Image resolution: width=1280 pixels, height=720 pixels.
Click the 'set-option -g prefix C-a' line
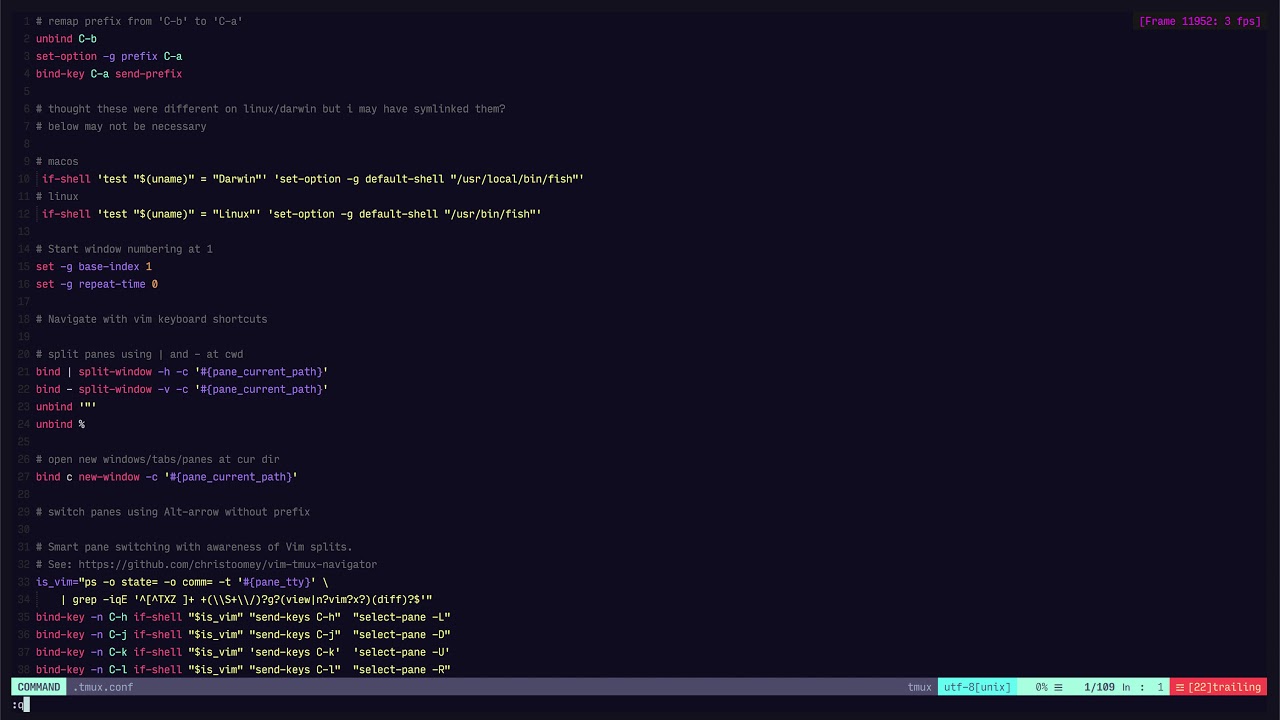pyautogui.click(x=109, y=57)
